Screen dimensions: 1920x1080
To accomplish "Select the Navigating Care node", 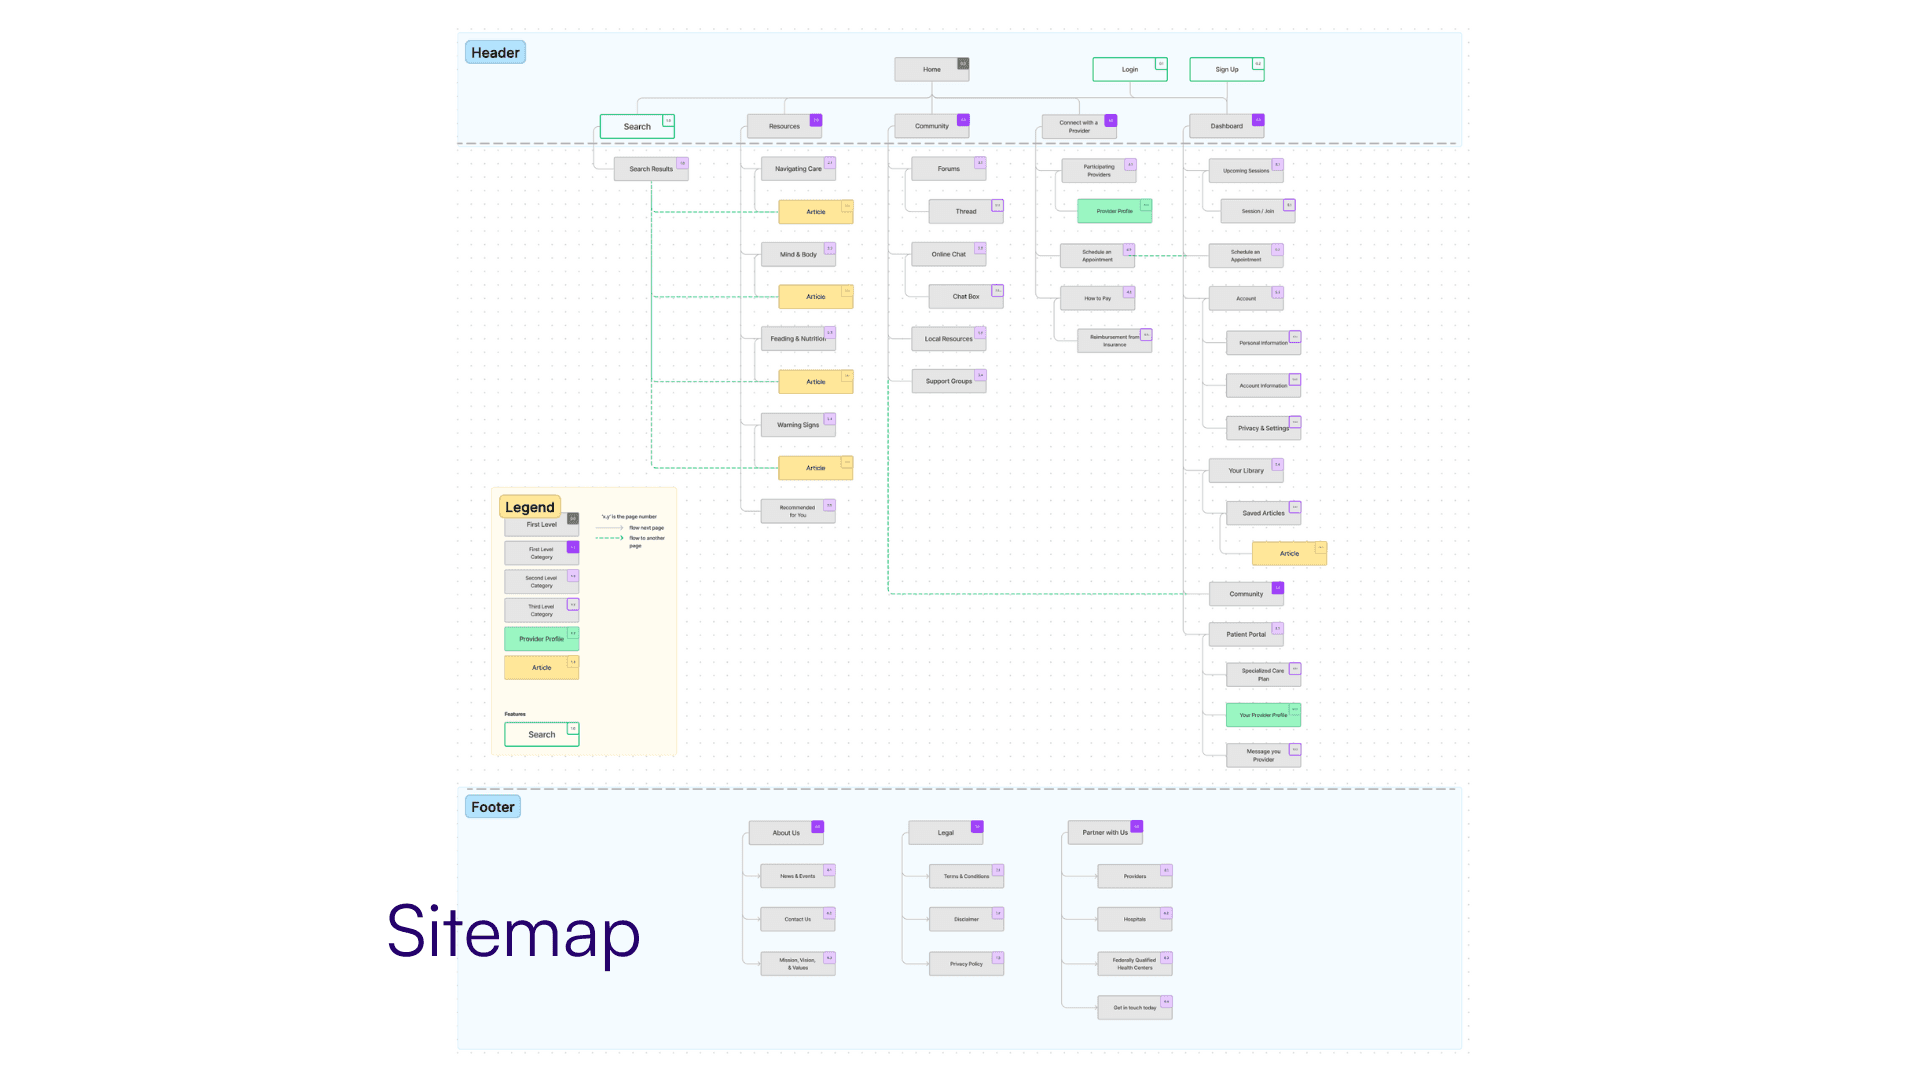I will (797, 169).
